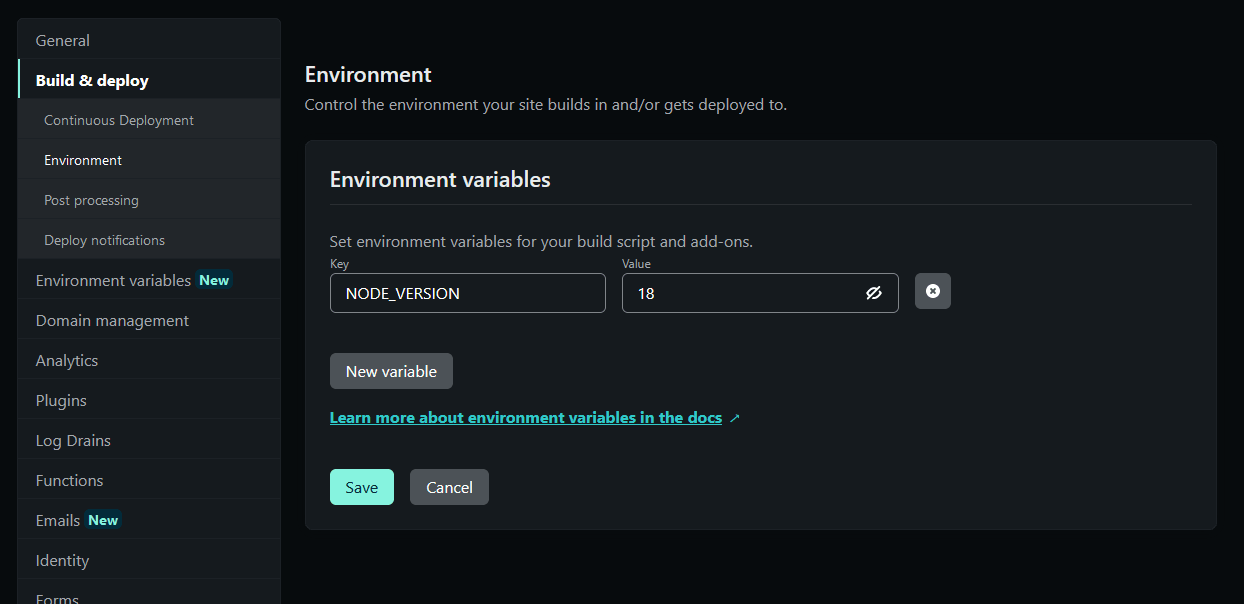Viewport: 1244px width, 604px height.
Task: Open Continuous Deployment settings
Action: point(118,120)
